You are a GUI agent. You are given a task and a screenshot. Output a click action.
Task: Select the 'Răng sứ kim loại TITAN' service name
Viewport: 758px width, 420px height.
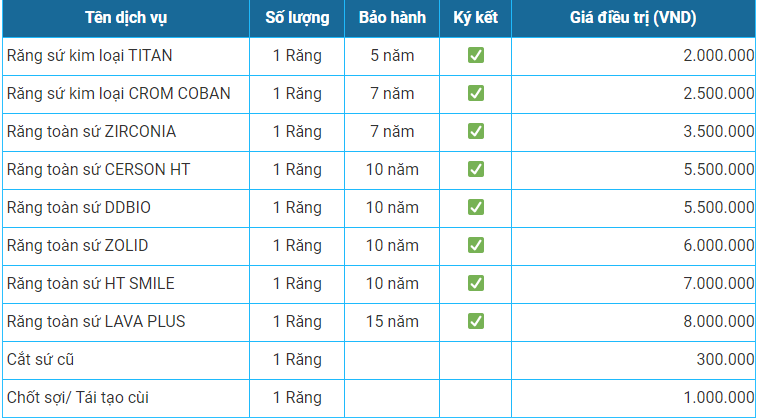(89, 56)
